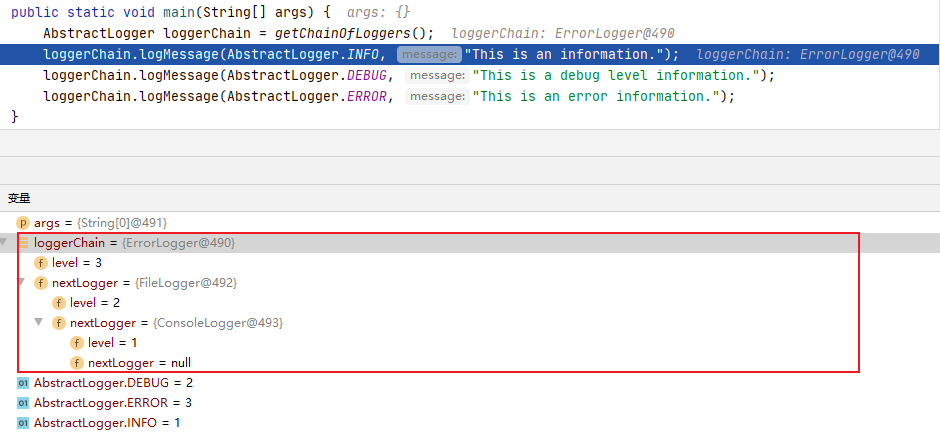Click the field icon next to level = 3
The height and width of the screenshot is (438, 940).
(x=41, y=263)
